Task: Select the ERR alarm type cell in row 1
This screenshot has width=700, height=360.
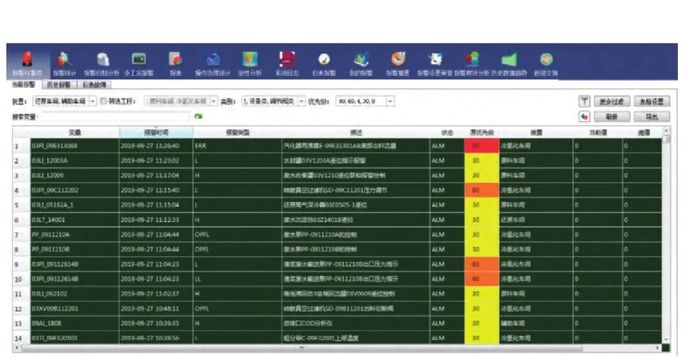Action: (x=238, y=146)
